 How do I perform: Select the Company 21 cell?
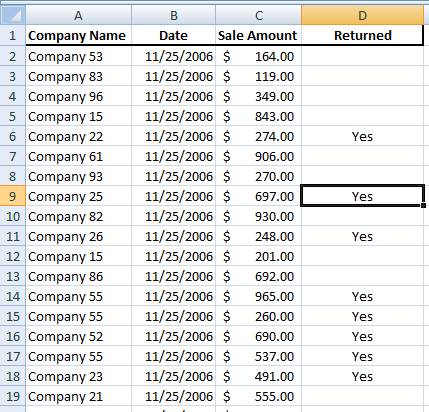click(x=79, y=396)
